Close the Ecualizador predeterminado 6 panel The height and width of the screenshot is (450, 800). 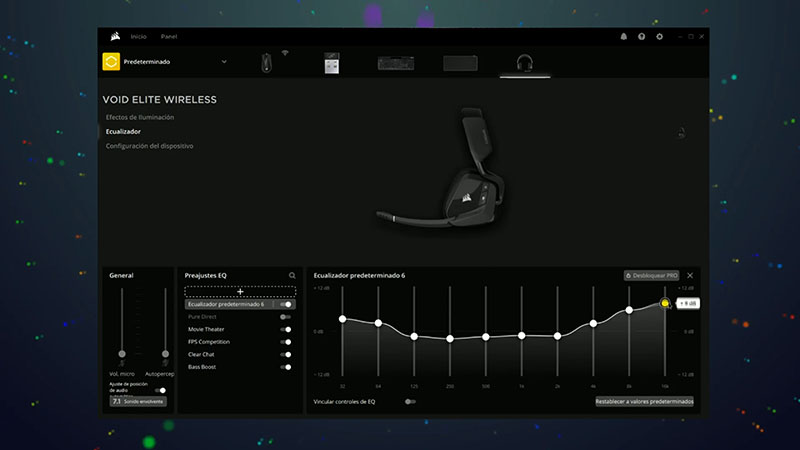690,276
